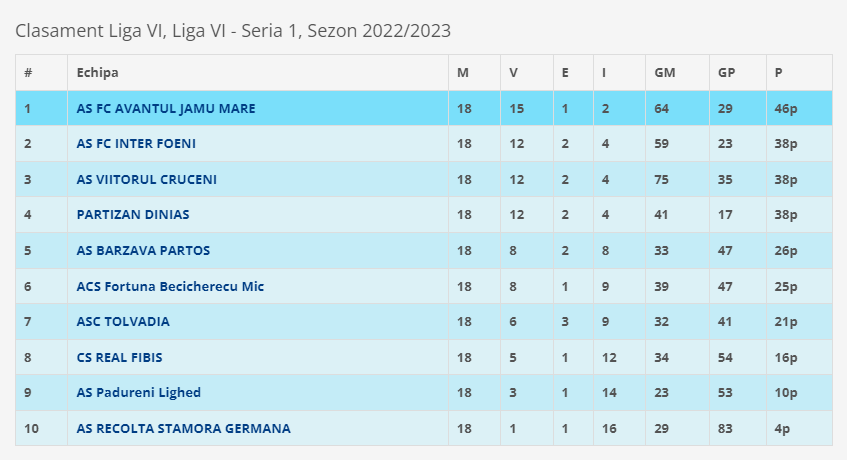Click the 4p points cell in last row

click(x=782, y=428)
